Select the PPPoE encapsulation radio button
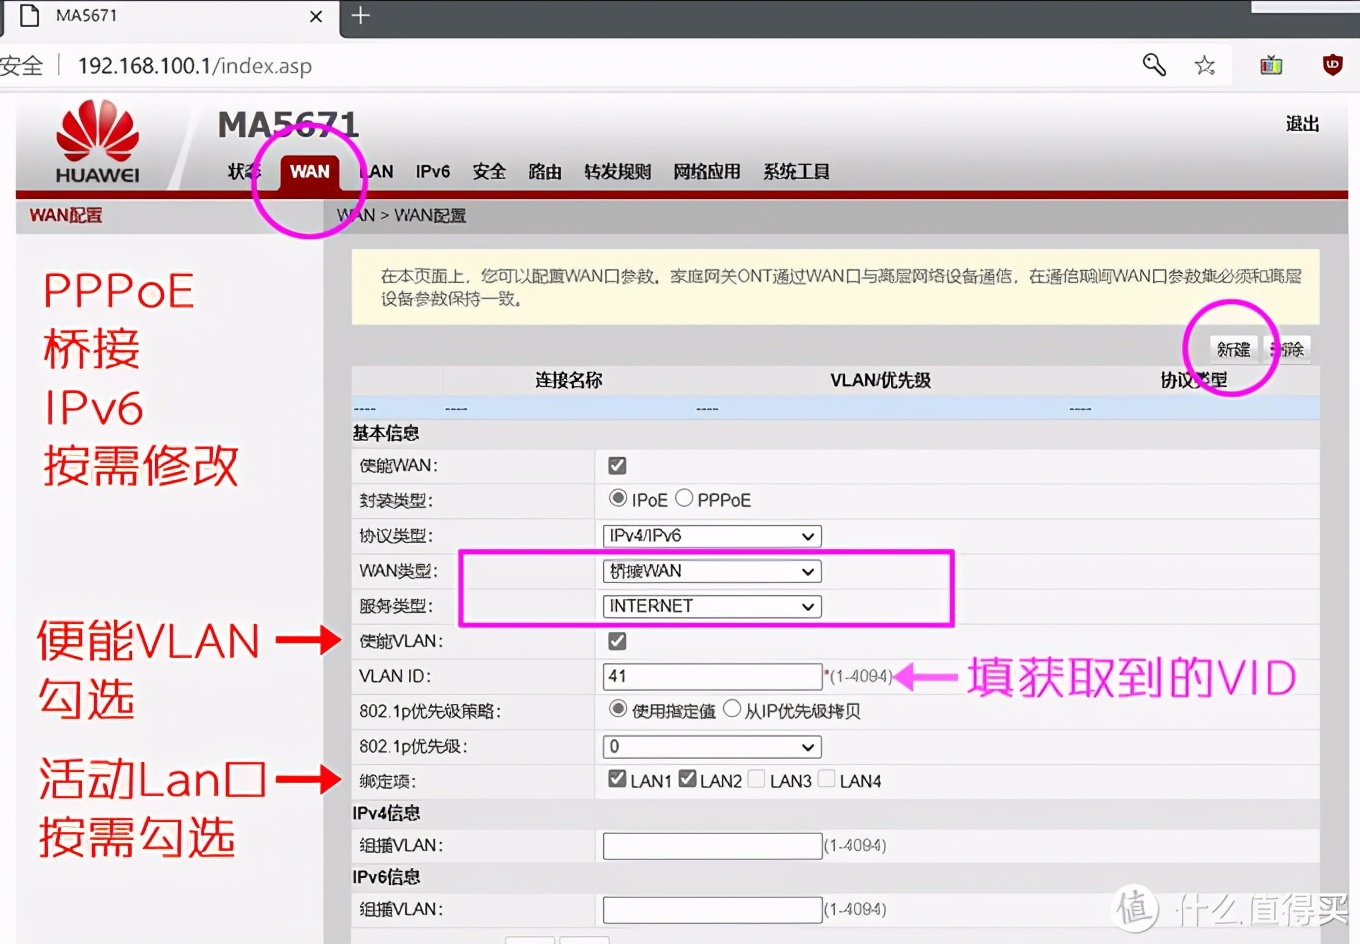The height and width of the screenshot is (944, 1360). 684,498
